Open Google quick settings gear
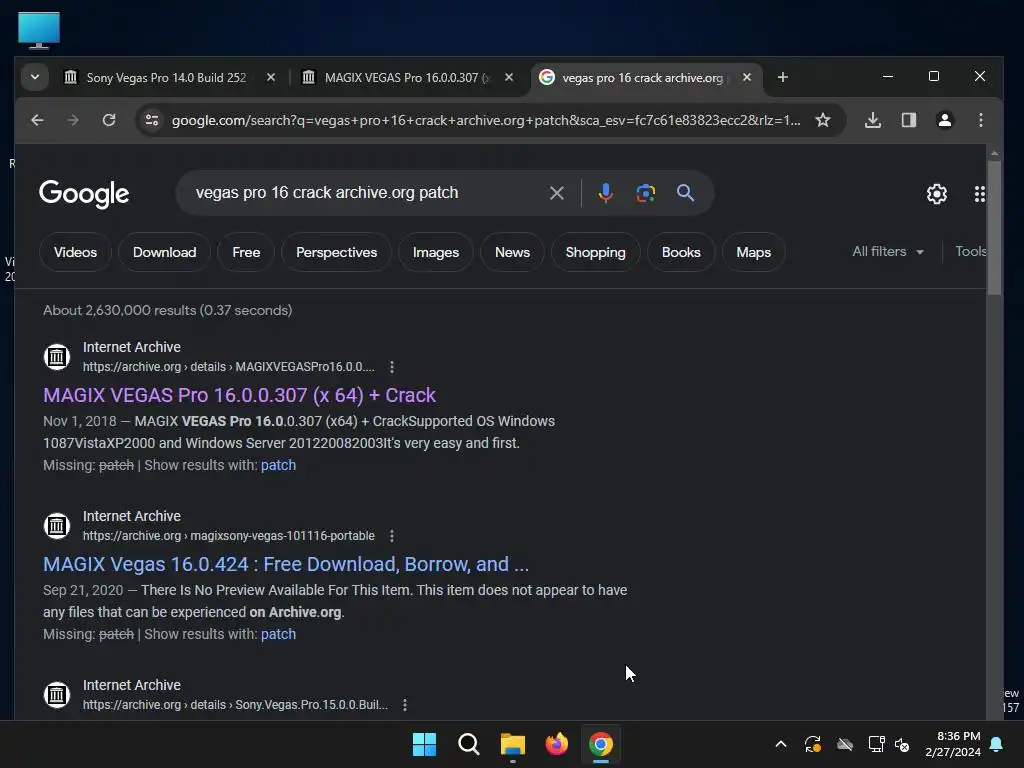The height and width of the screenshot is (768, 1024). click(x=936, y=194)
